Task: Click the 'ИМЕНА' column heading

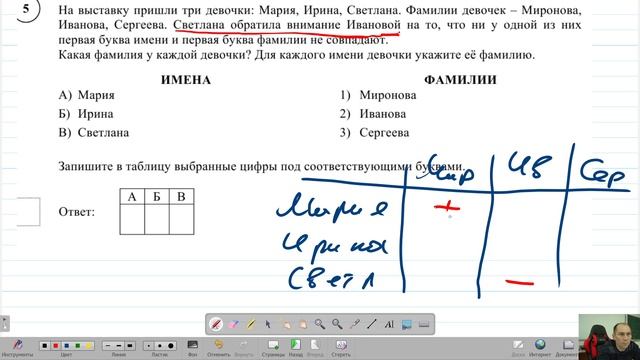Action: click(186, 80)
